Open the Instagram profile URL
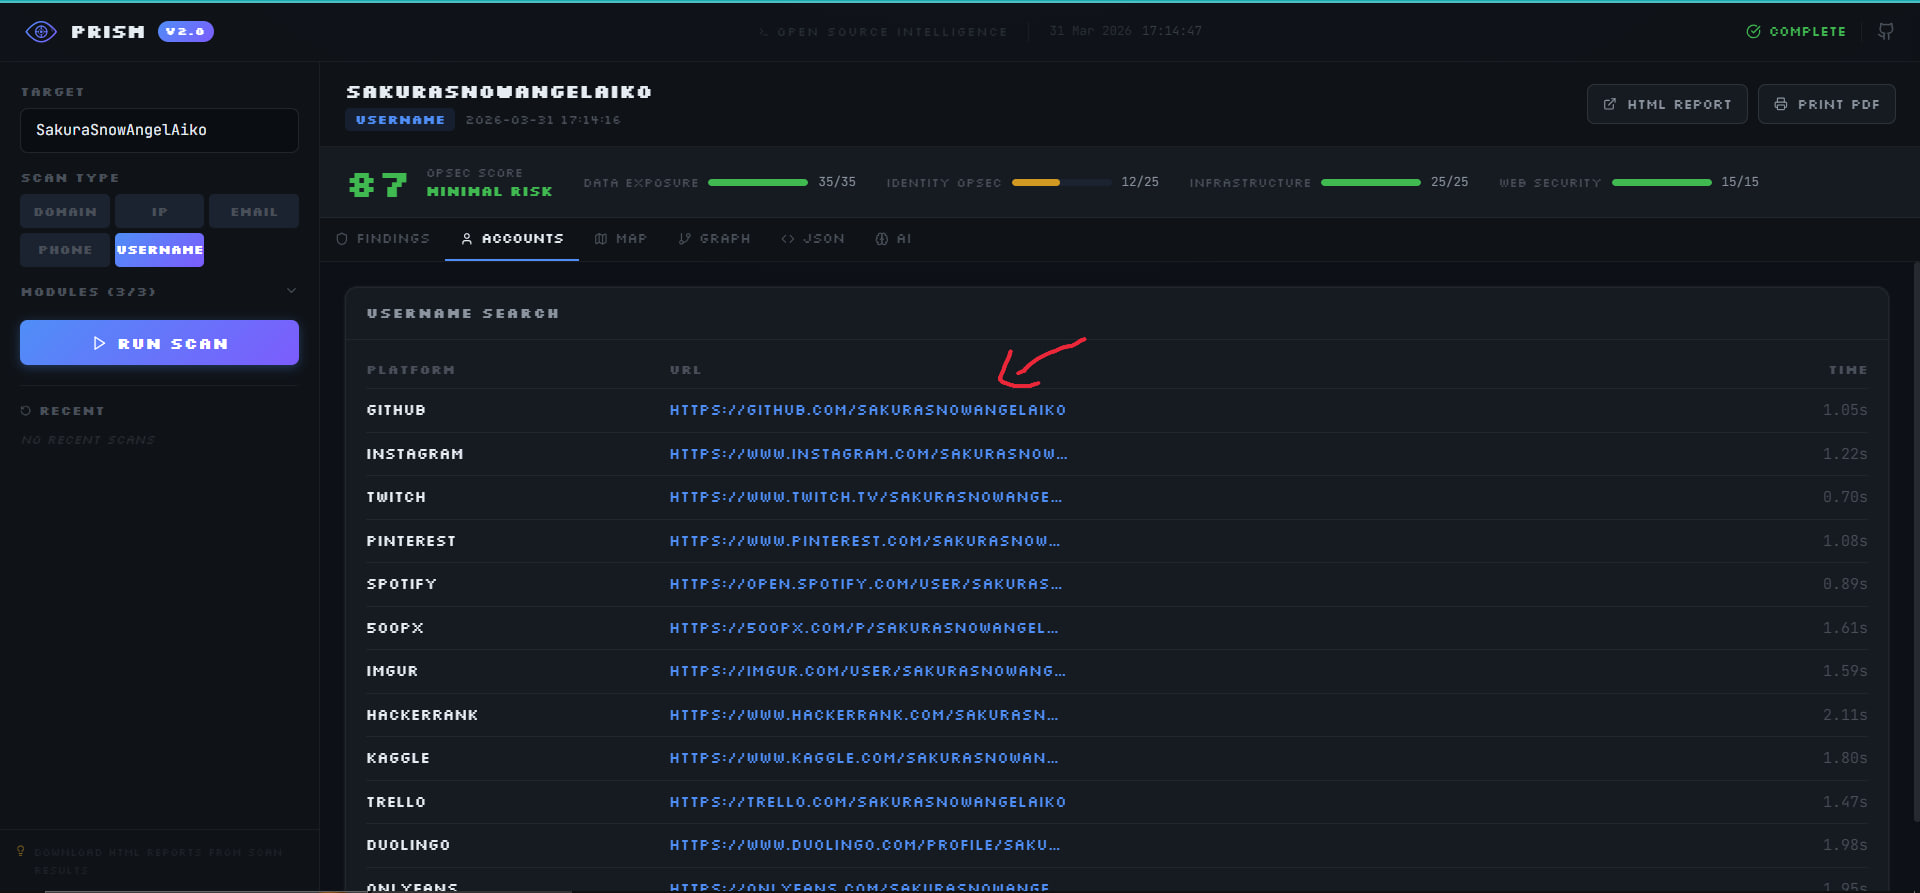This screenshot has width=1920, height=893. [868, 454]
